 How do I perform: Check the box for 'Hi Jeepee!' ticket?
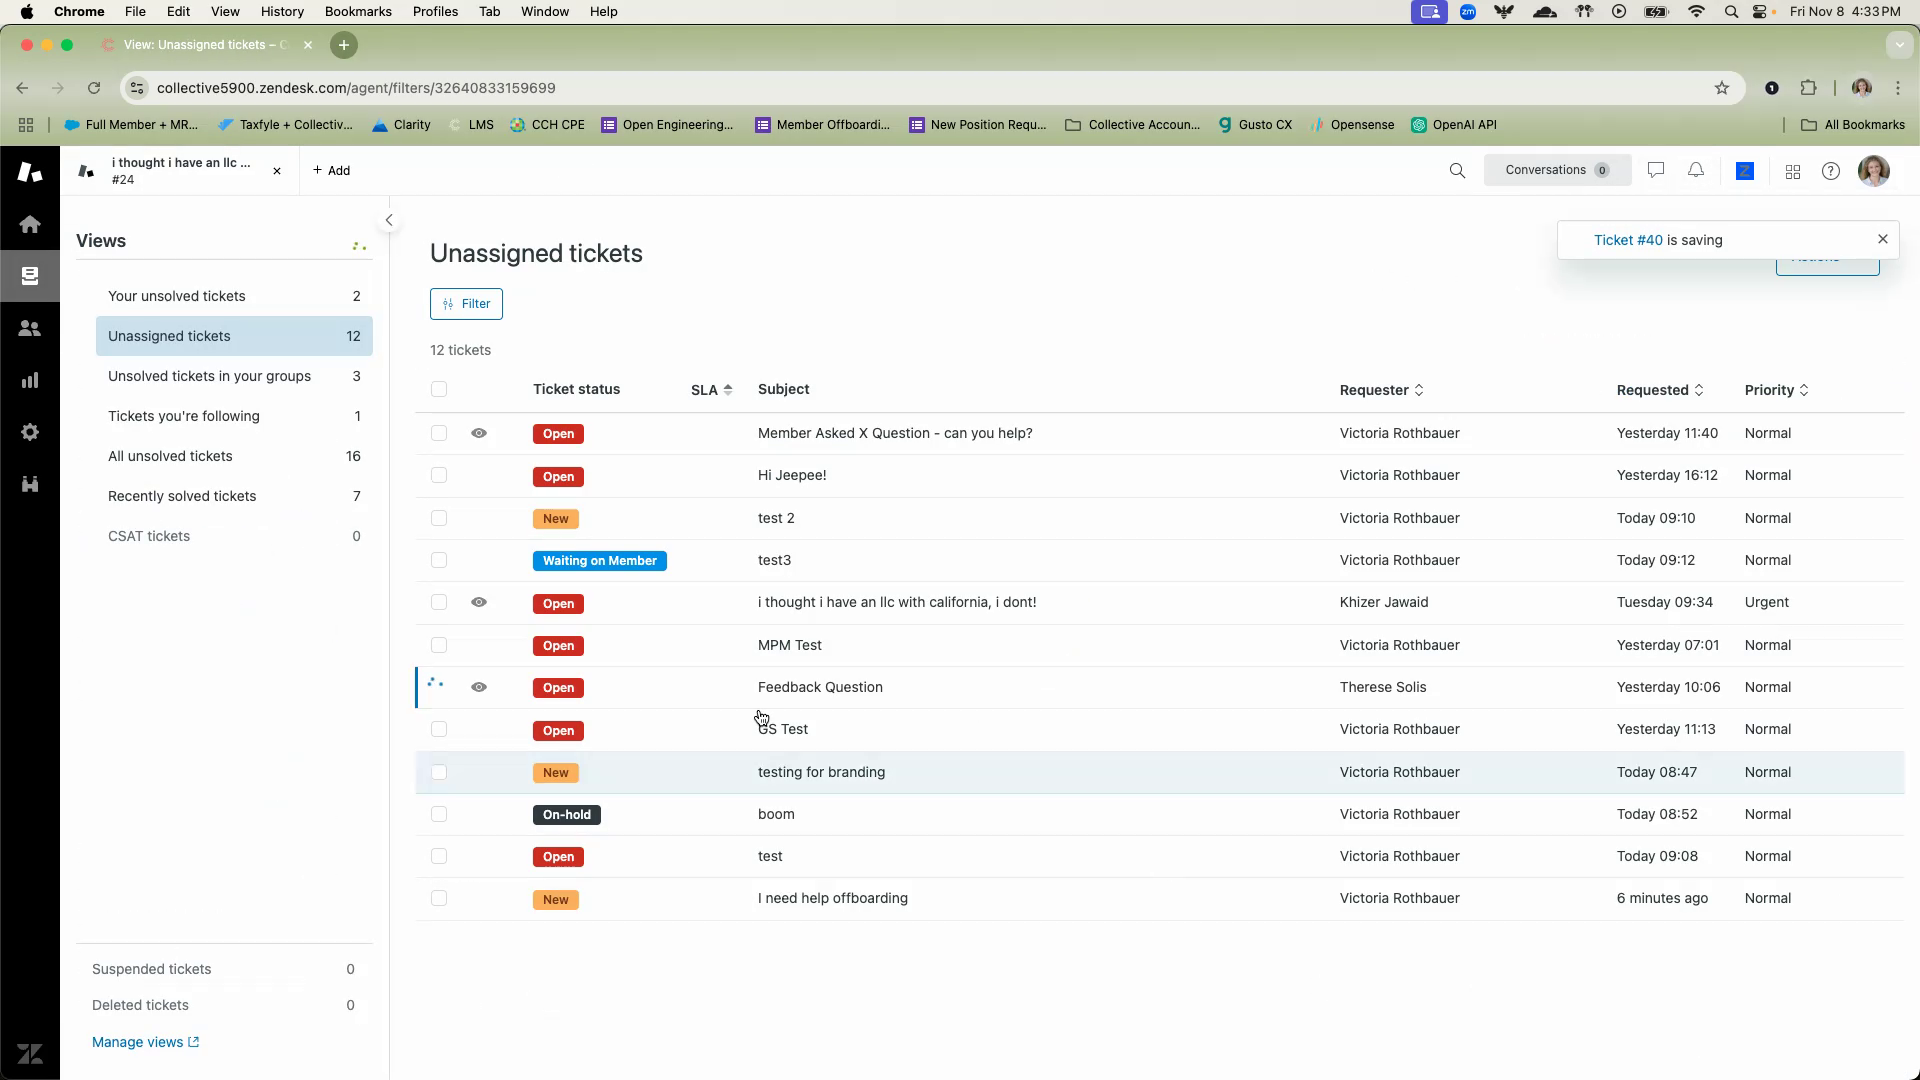coord(439,475)
